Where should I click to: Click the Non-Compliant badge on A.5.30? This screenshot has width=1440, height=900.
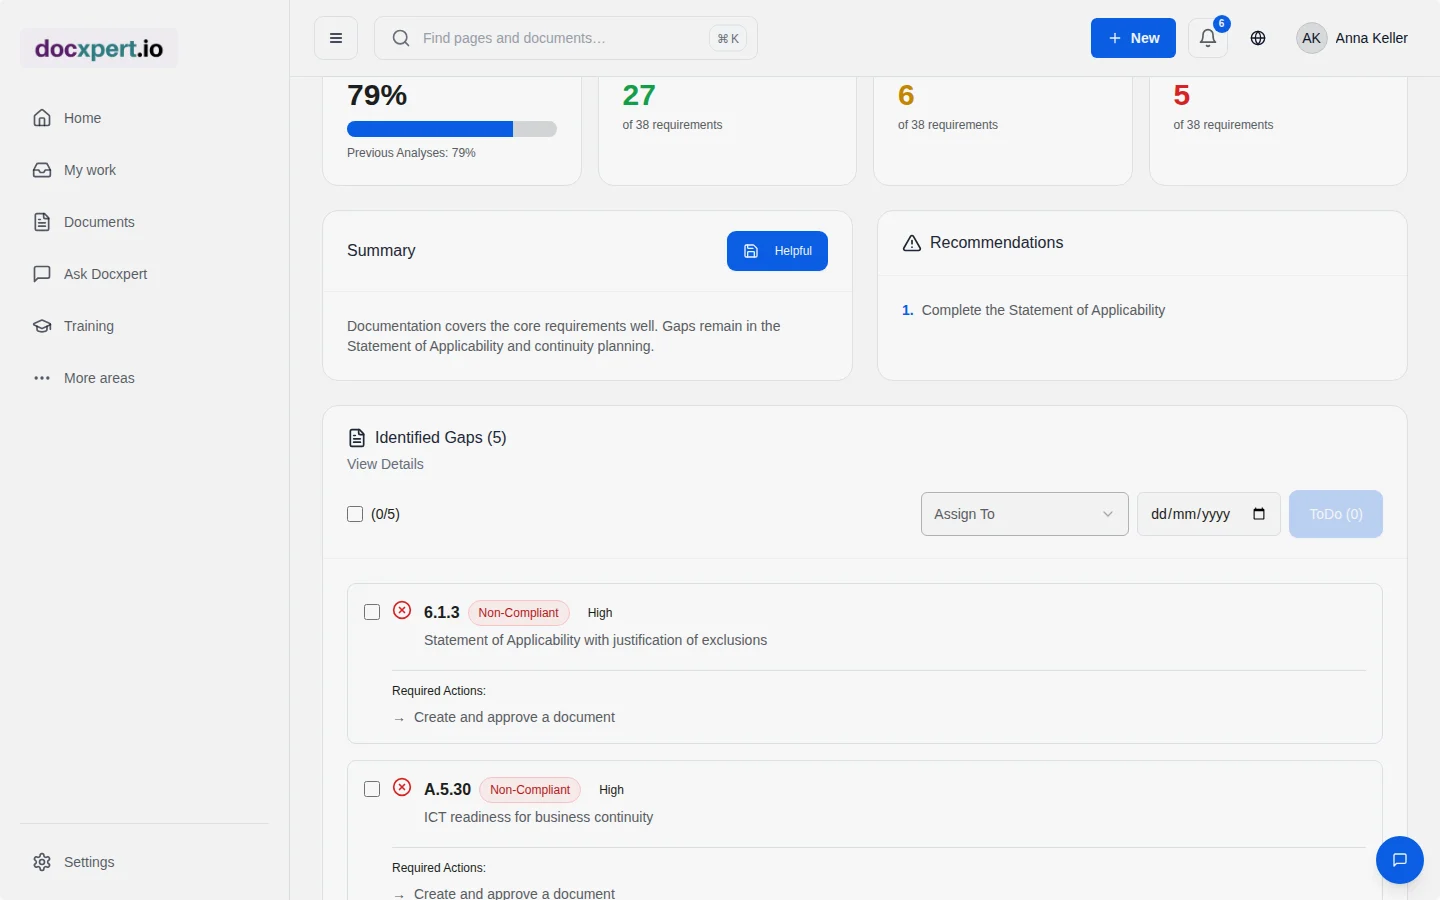[530, 790]
